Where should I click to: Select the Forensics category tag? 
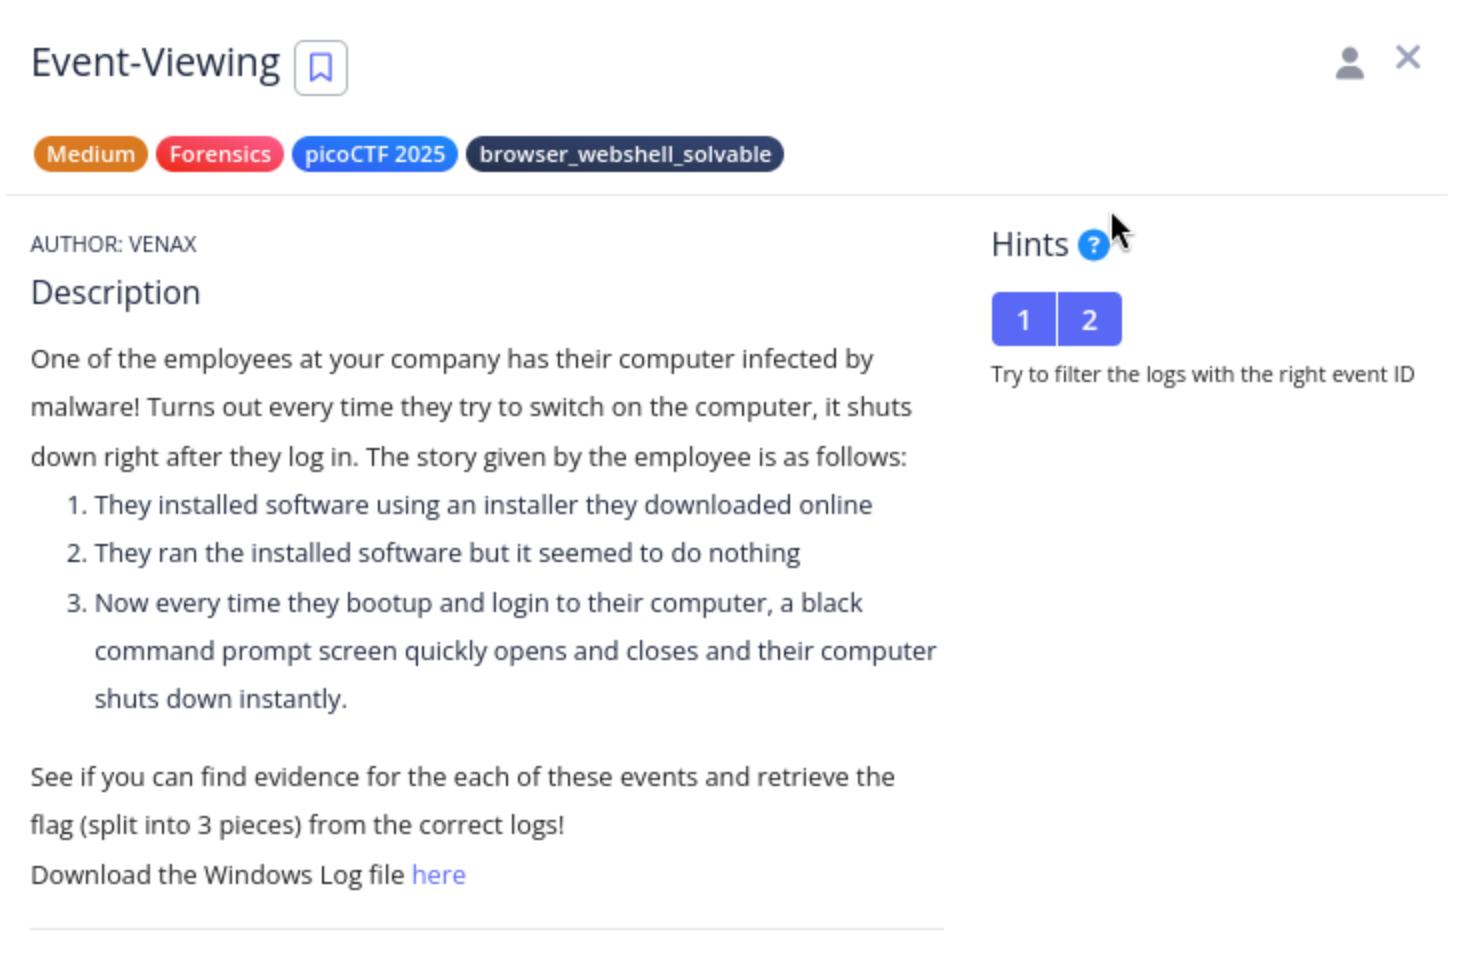click(220, 154)
